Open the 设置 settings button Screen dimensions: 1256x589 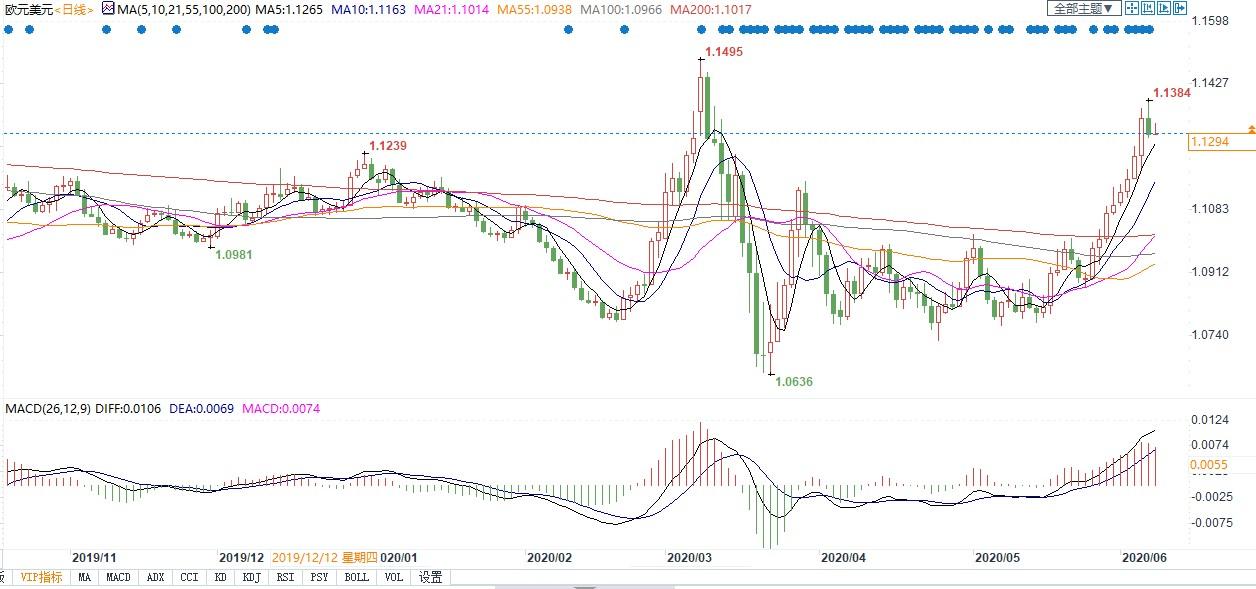(430, 577)
